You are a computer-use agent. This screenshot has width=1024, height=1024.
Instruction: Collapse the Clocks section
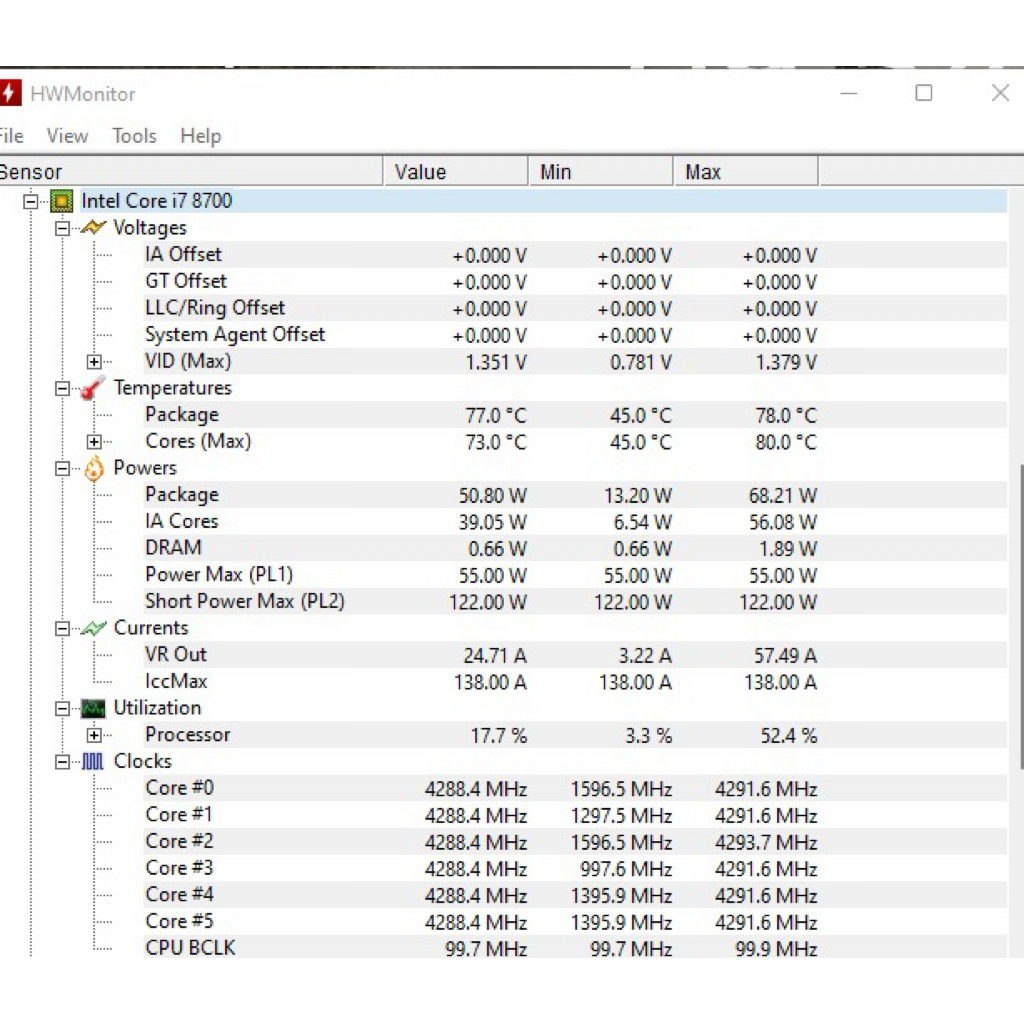point(62,762)
